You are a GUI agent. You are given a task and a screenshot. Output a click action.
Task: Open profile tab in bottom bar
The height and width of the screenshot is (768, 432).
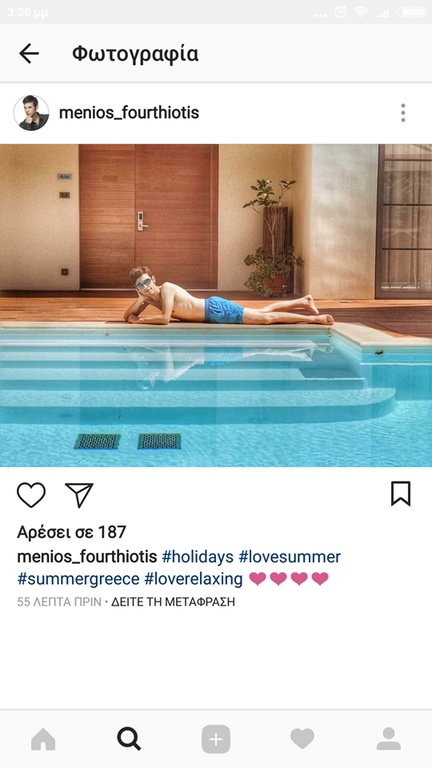coord(389,739)
